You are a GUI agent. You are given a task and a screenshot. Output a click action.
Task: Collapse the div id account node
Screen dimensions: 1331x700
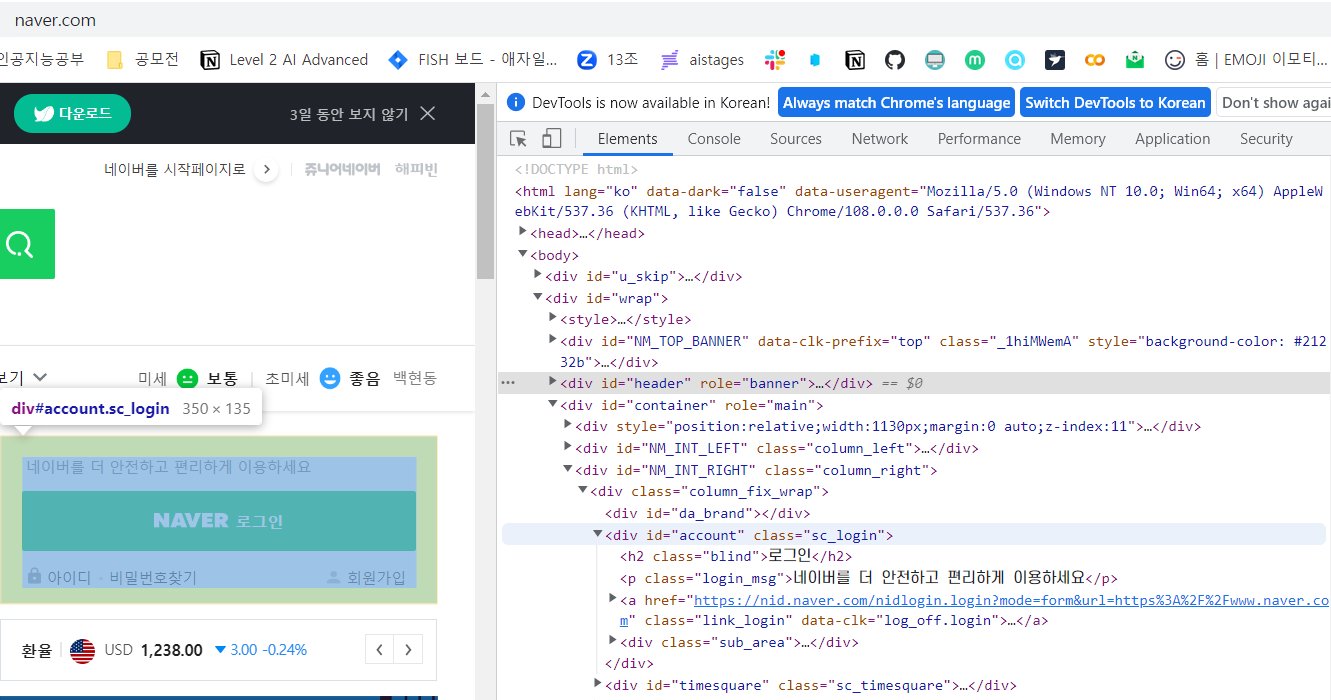598,535
